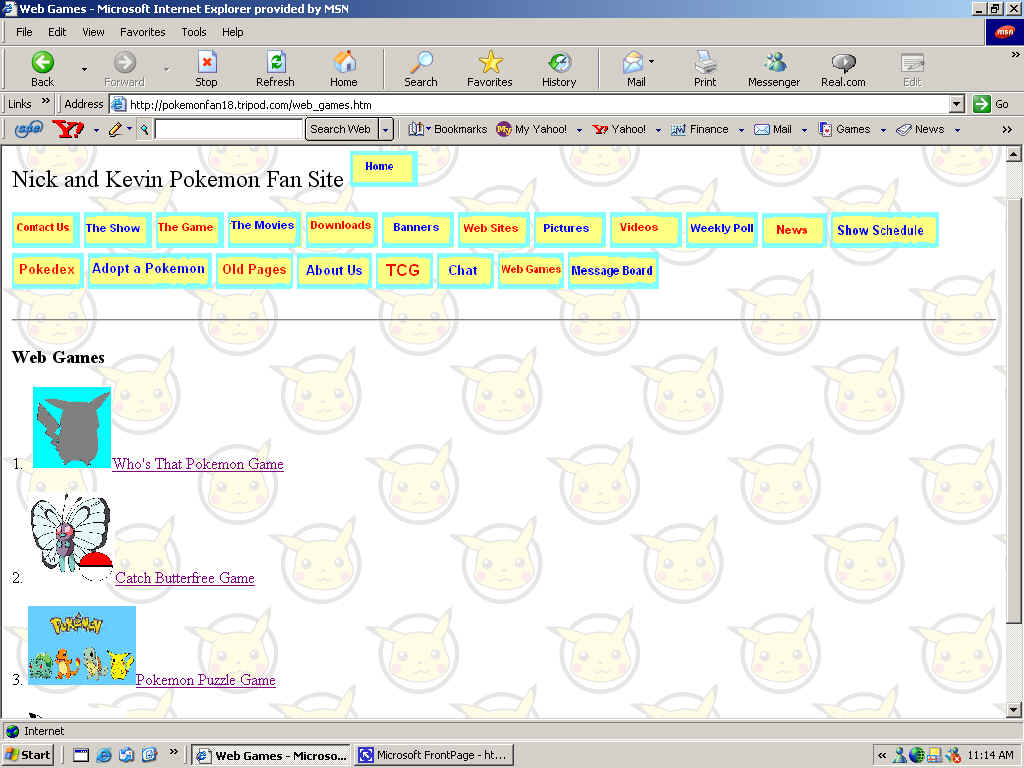
Task: Expand the address bar dropdown
Action: coord(956,104)
